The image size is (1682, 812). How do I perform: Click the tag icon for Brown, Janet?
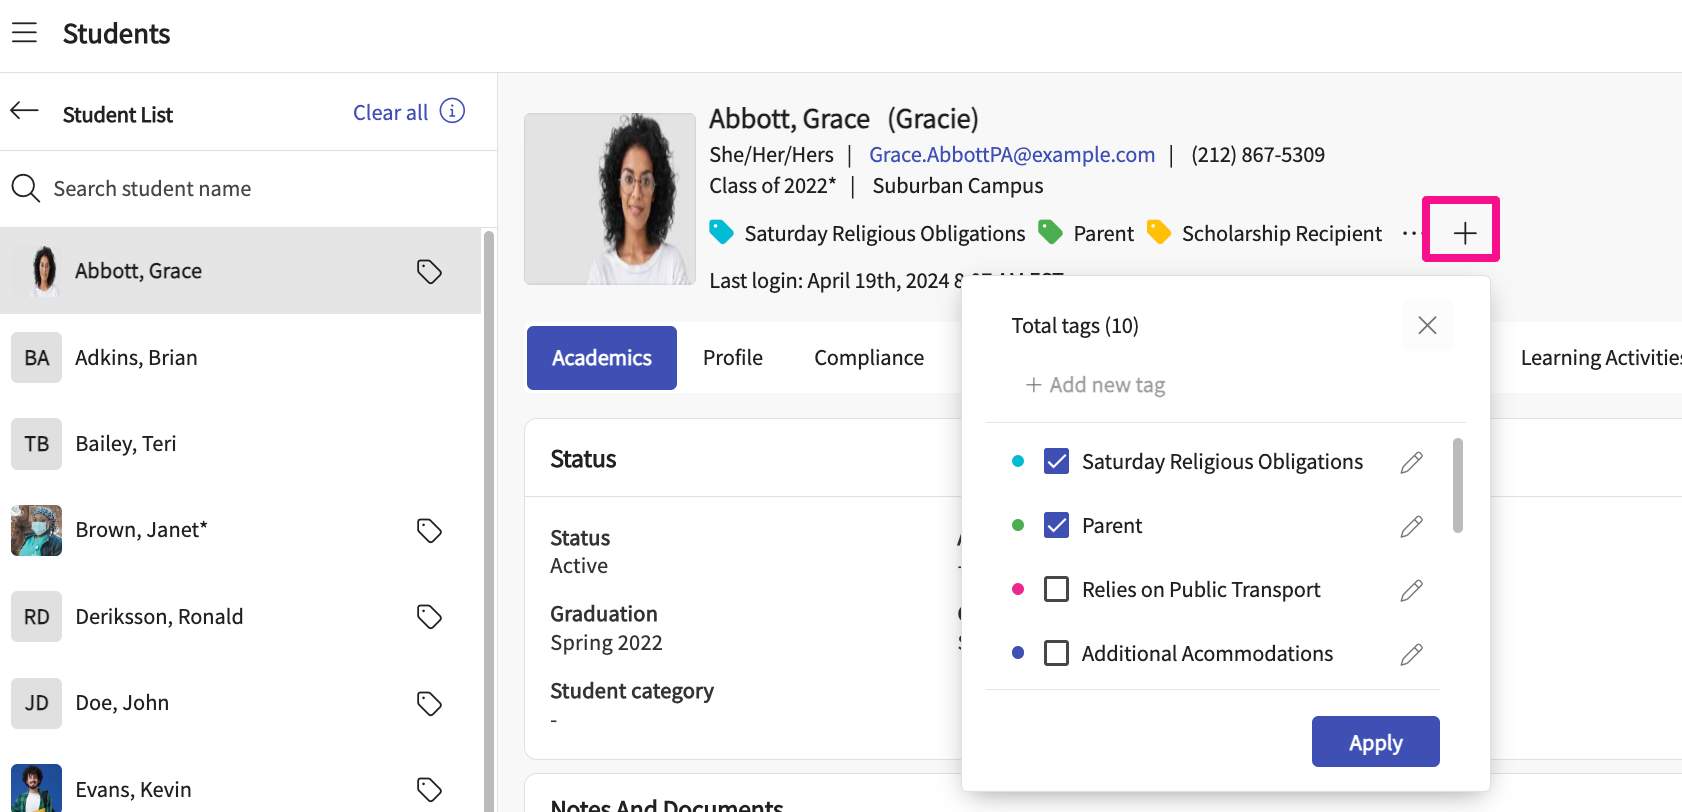[x=429, y=530]
